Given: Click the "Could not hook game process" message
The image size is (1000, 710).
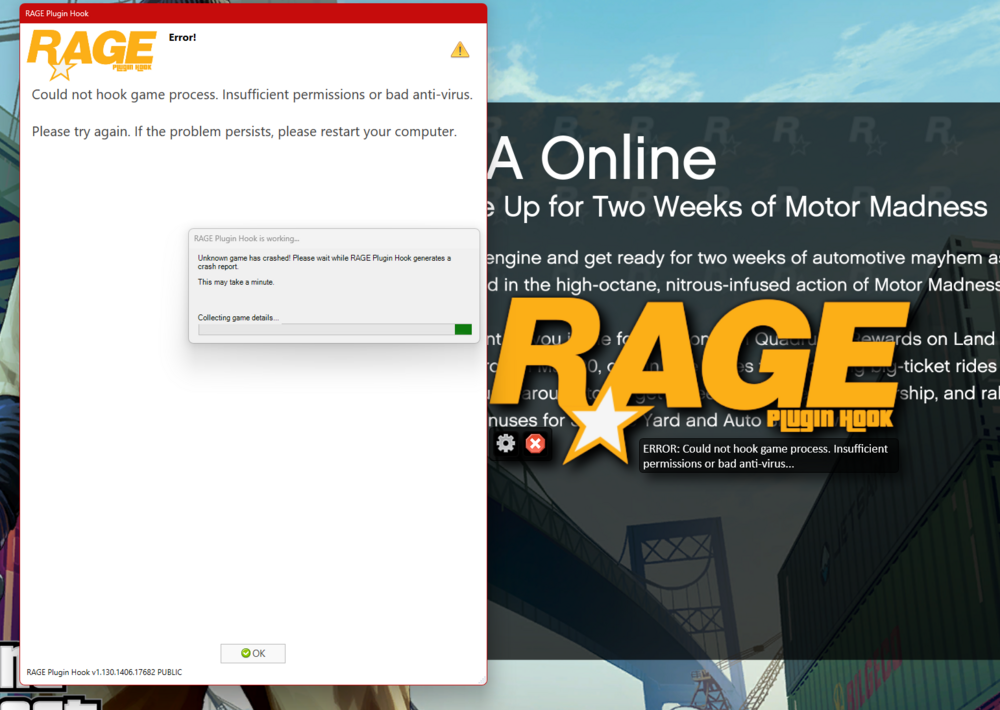Looking at the screenshot, I should (252, 94).
